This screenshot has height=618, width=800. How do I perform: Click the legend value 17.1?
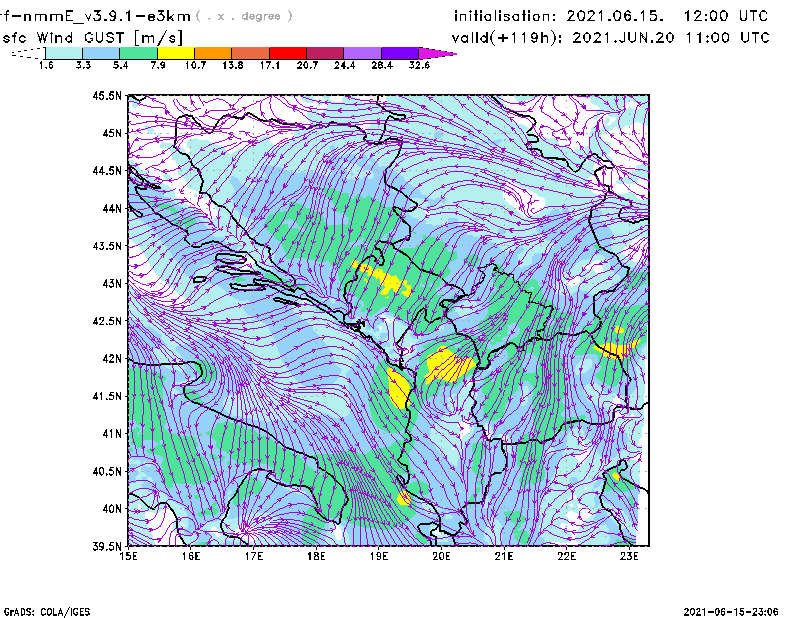[x=269, y=65]
